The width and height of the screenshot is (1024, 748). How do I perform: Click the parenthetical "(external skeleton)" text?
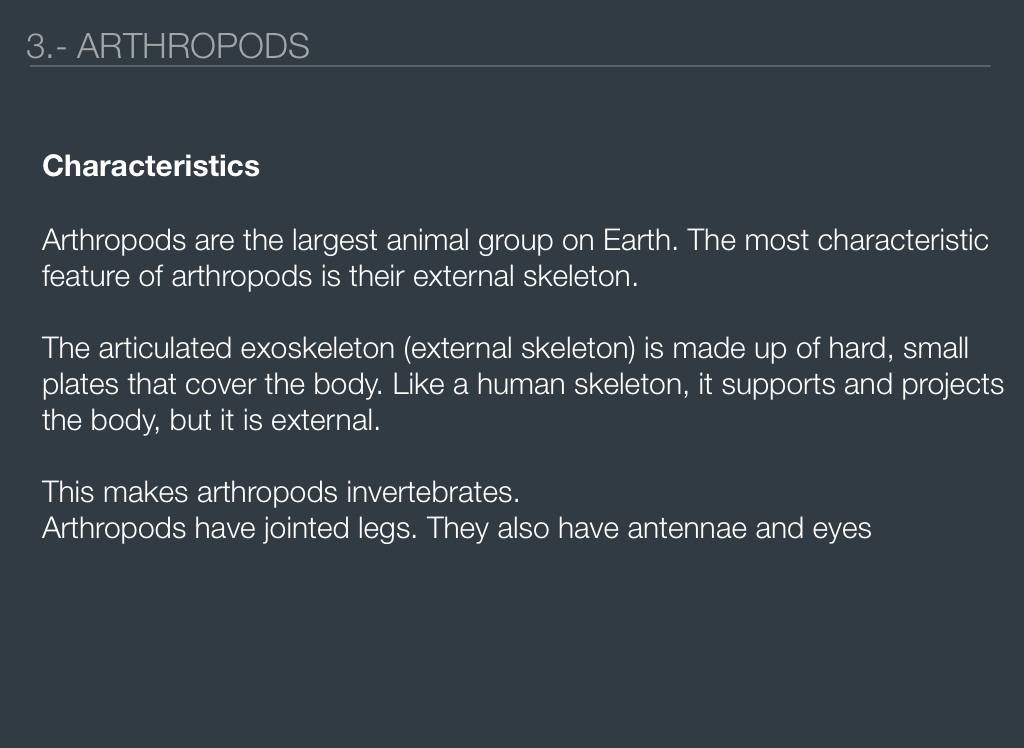[x=521, y=349]
